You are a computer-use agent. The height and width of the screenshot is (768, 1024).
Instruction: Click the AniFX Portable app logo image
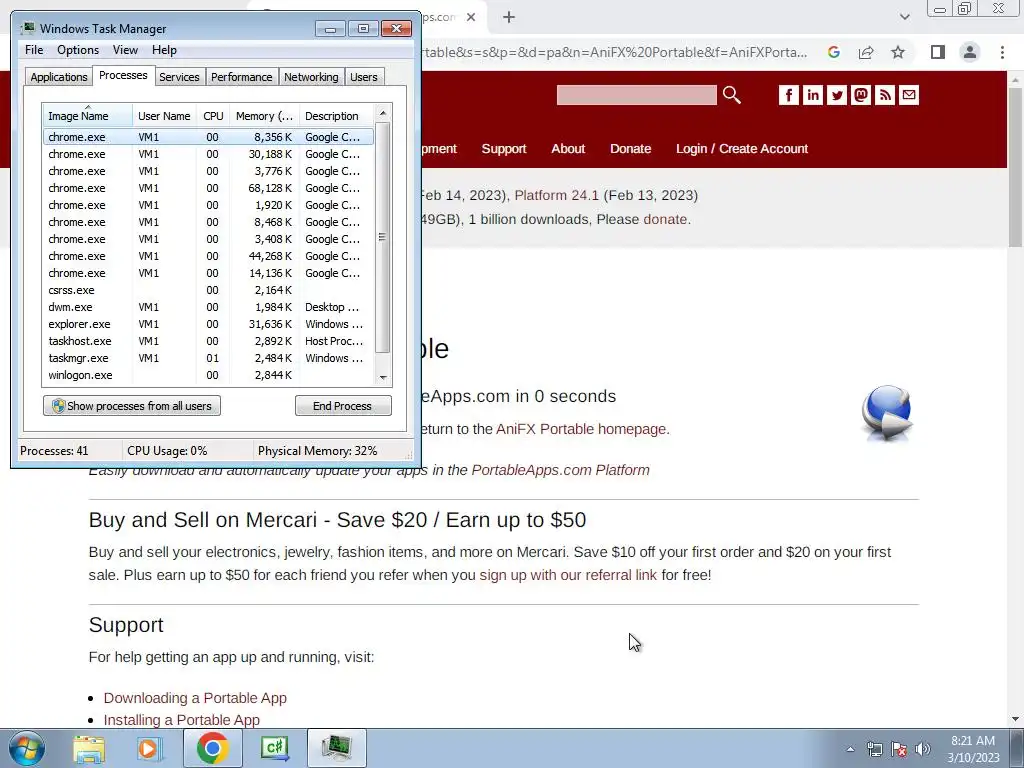[886, 413]
